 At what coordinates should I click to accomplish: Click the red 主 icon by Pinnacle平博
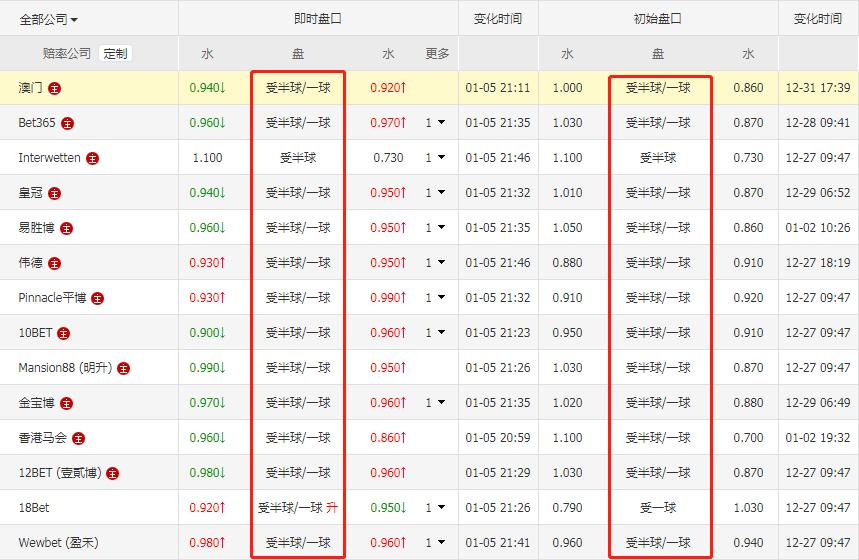coord(97,299)
